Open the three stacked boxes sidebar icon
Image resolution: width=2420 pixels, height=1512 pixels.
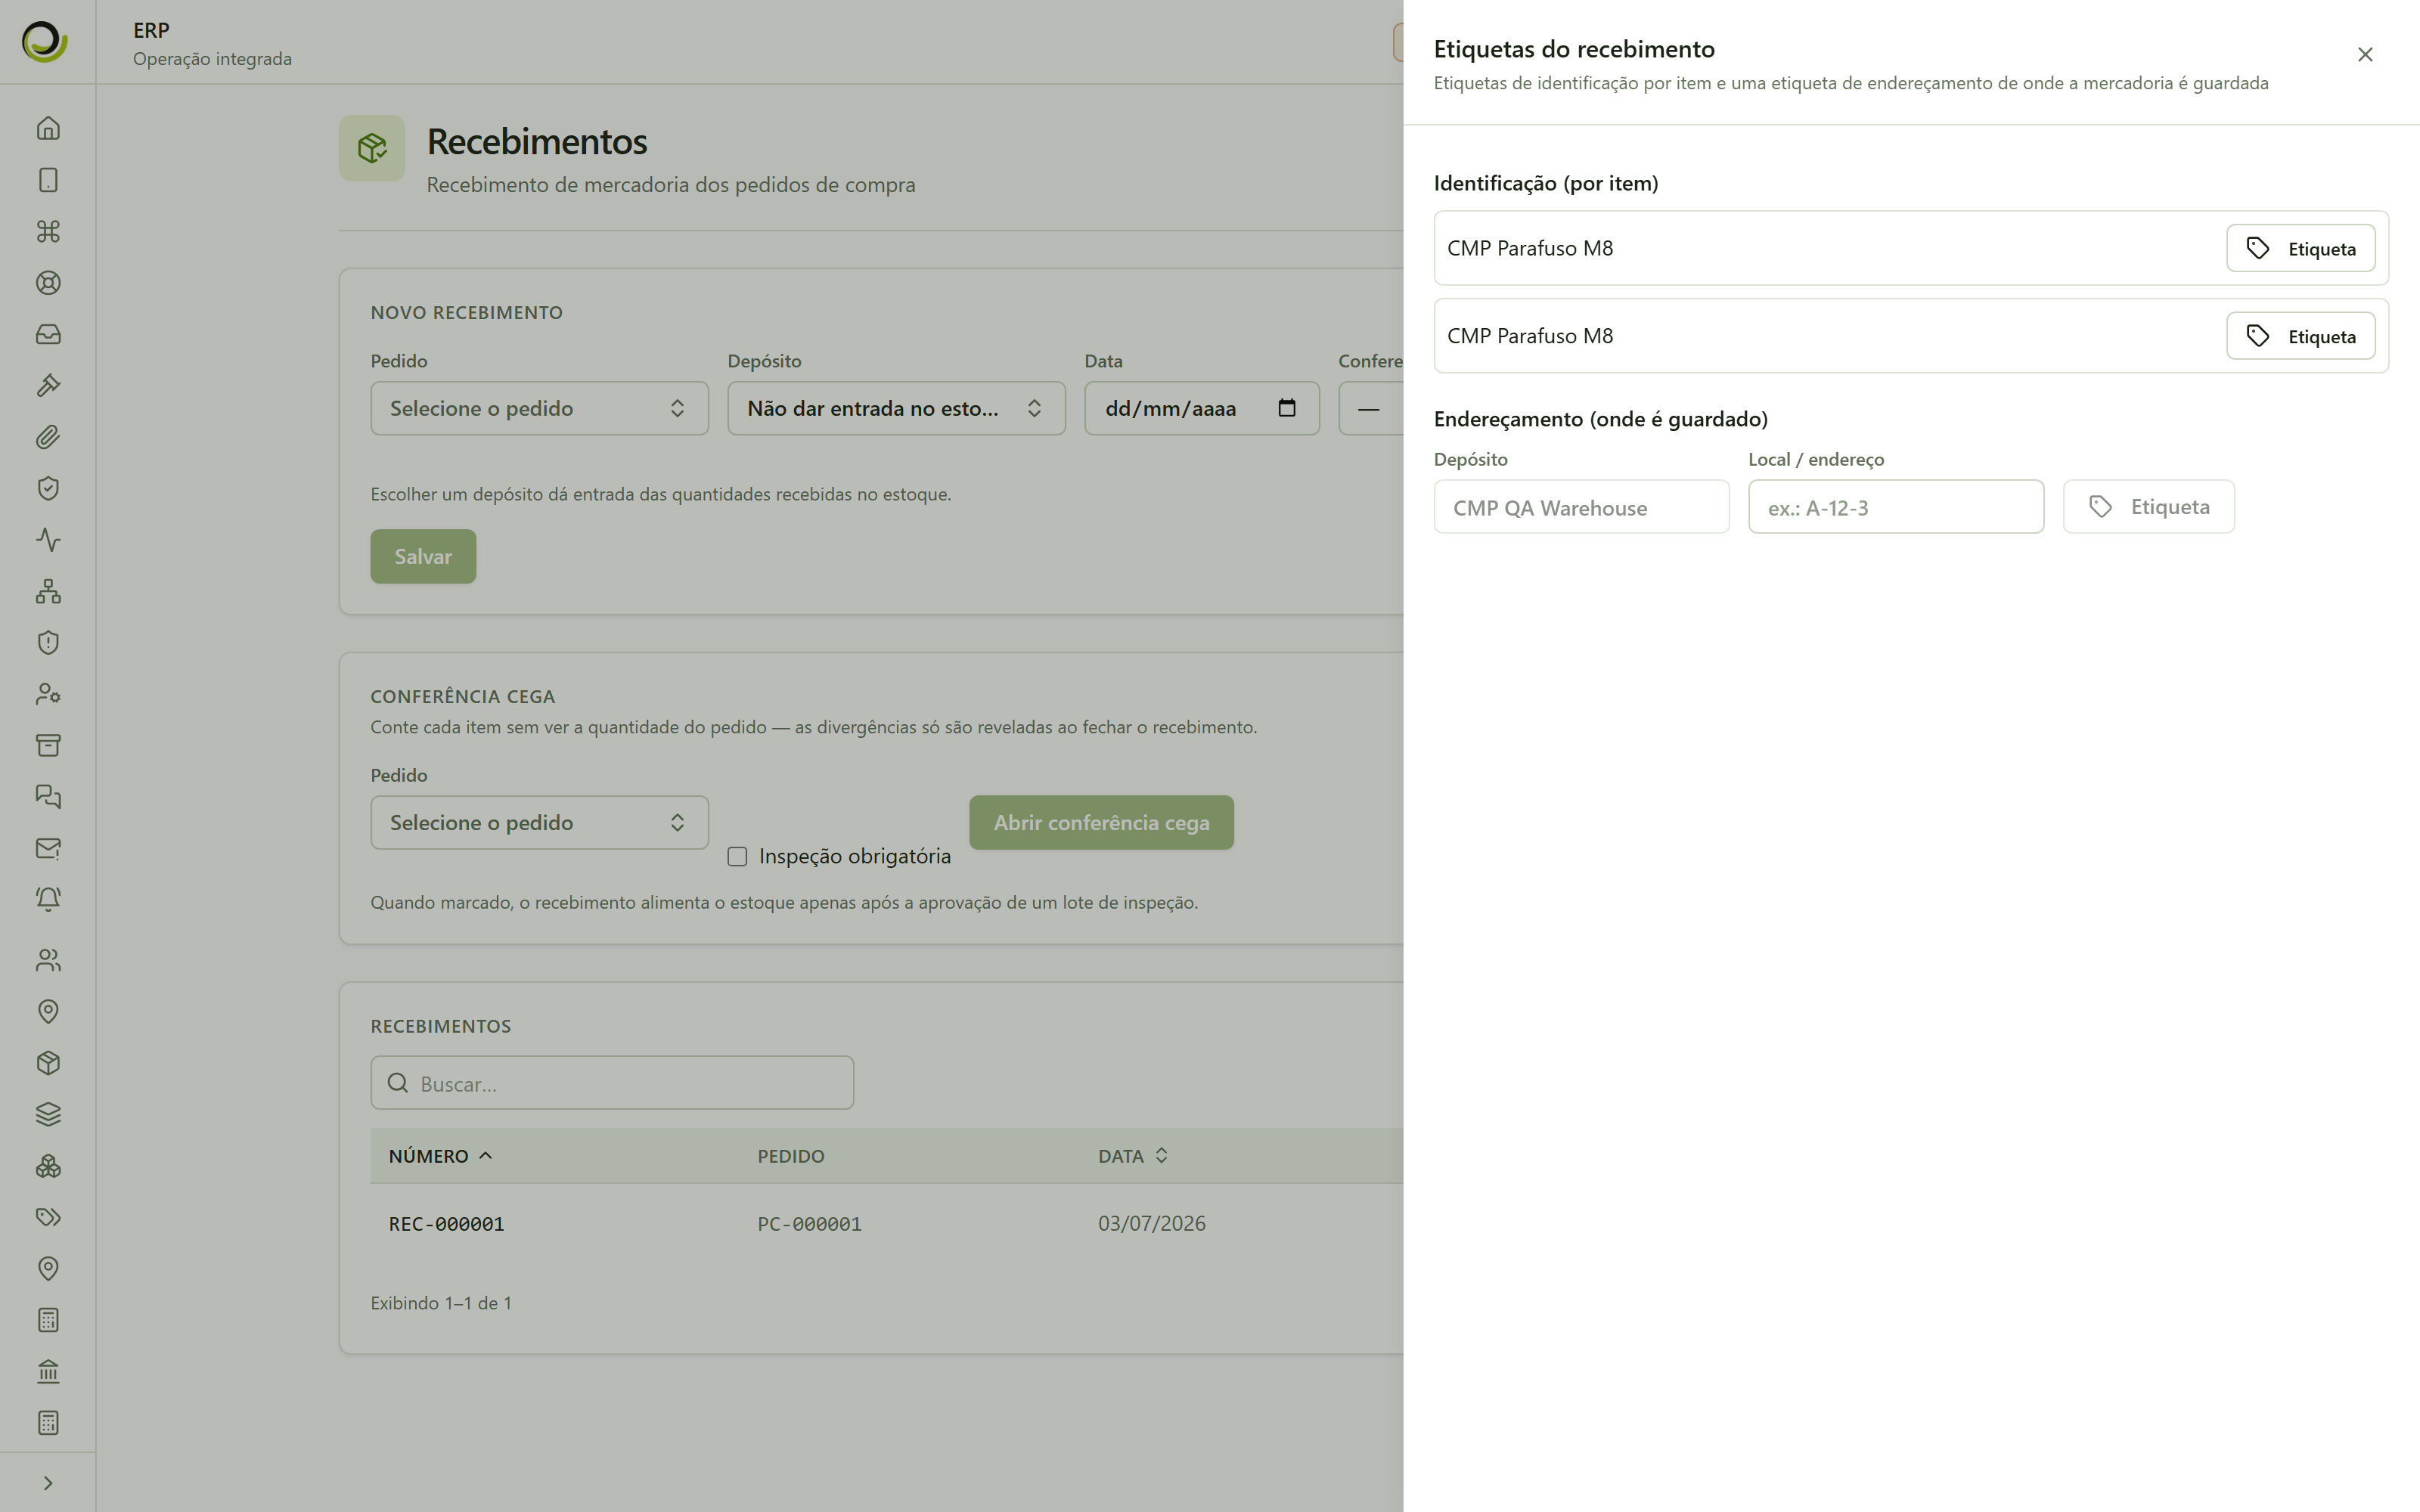click(x=48, y=1166)
